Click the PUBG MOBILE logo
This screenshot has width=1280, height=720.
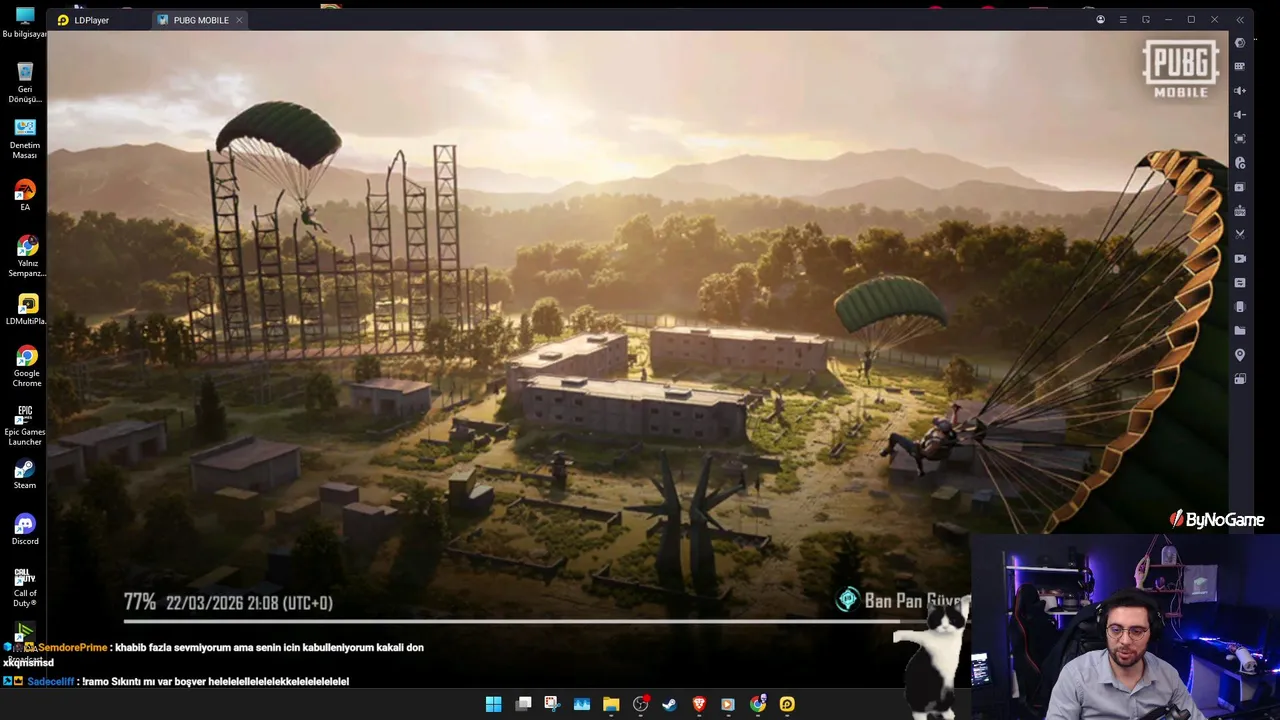point(1181,68)
